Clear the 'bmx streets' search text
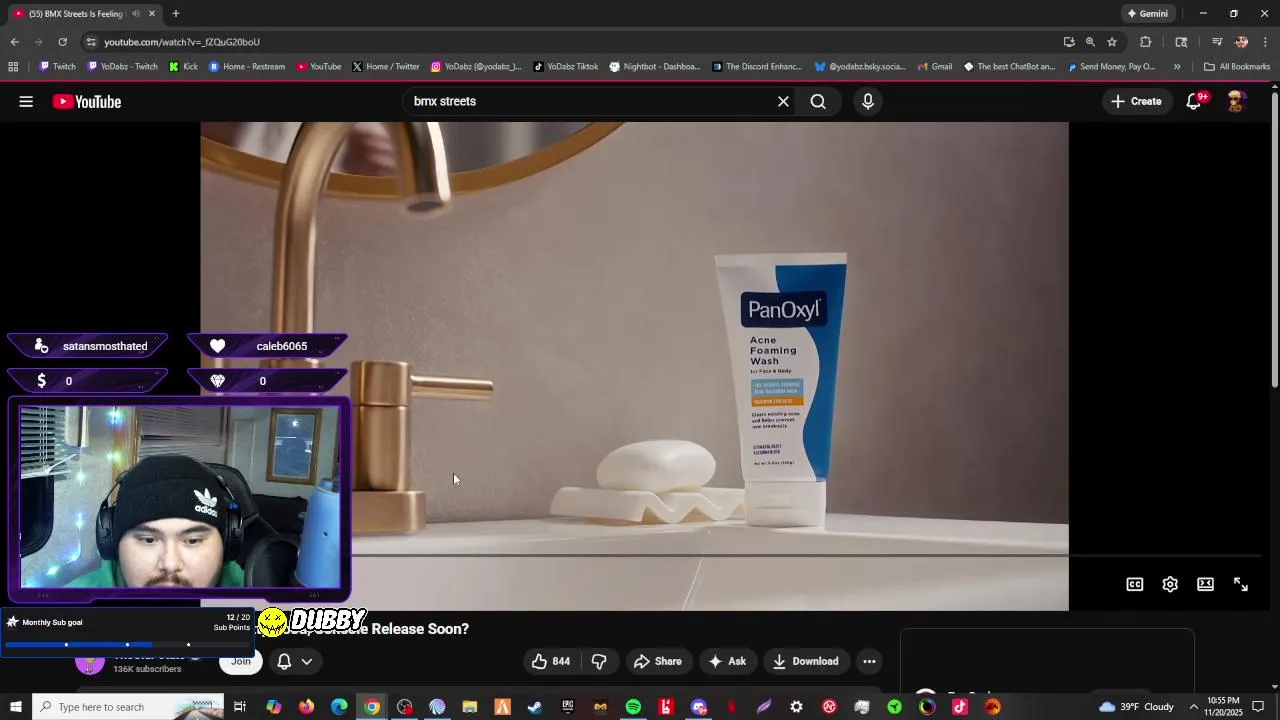1280x720 pixels. 783,101
